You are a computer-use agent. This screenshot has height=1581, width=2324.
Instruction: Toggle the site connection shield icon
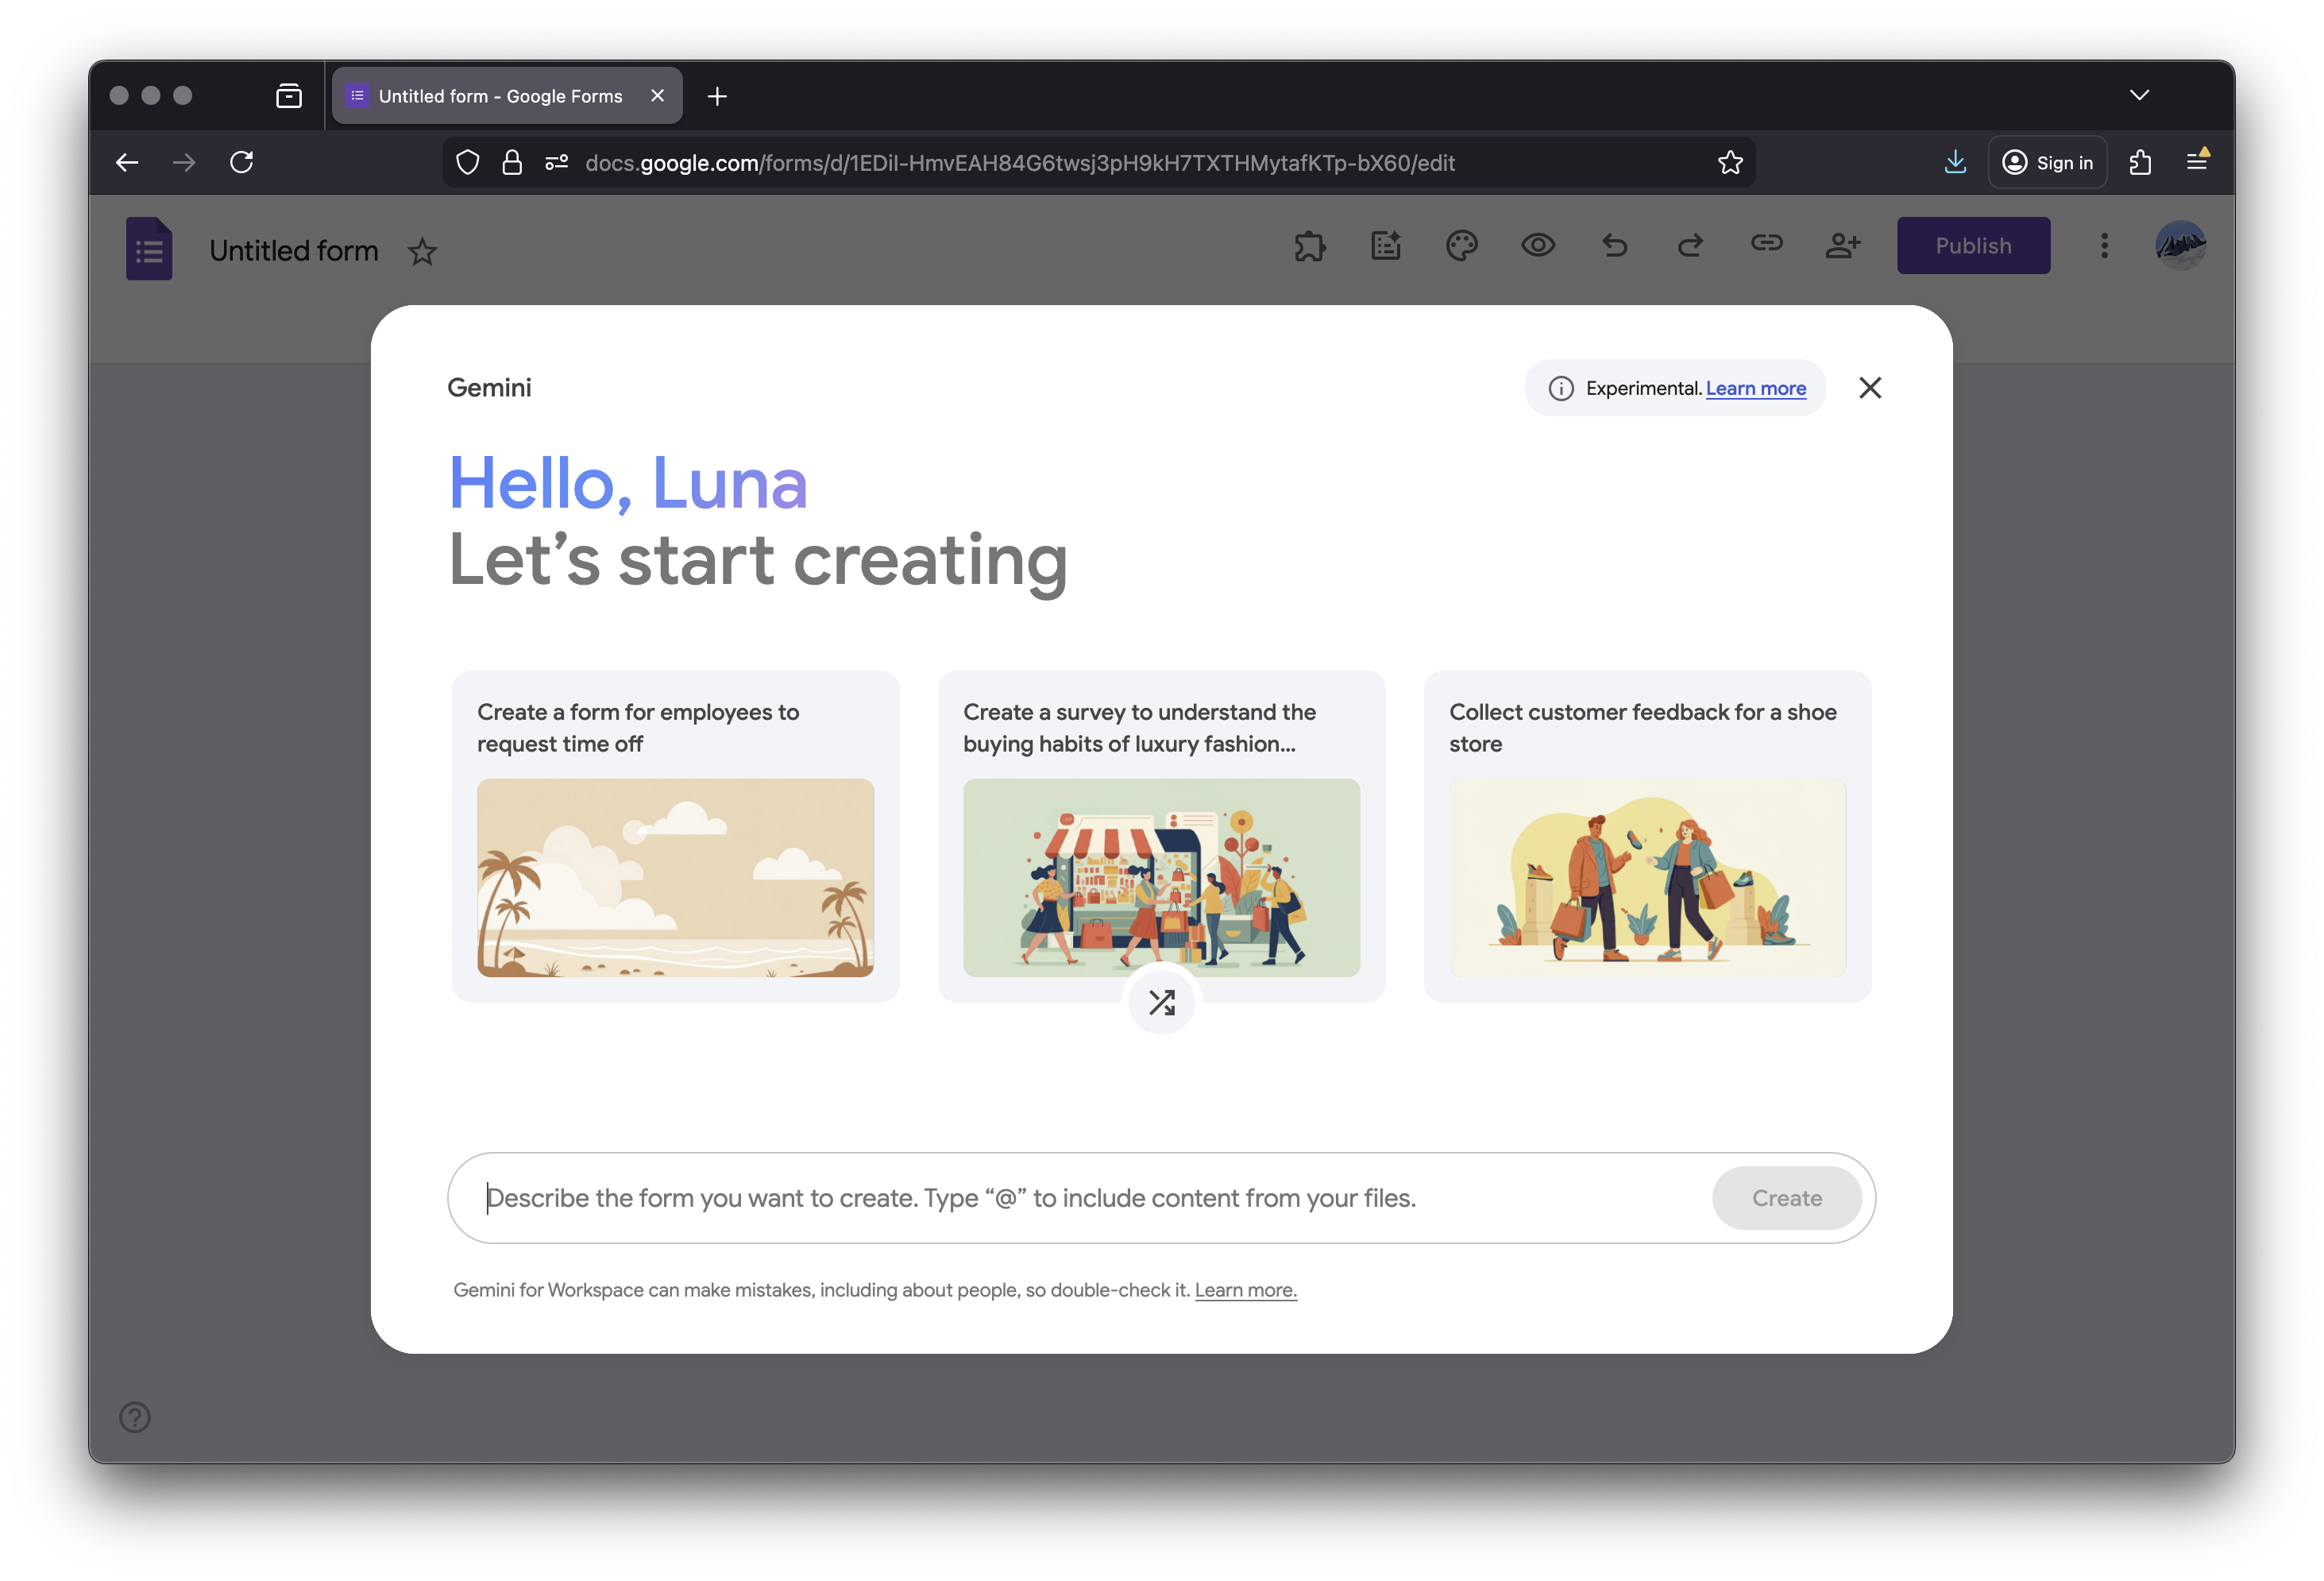(466, 162)
